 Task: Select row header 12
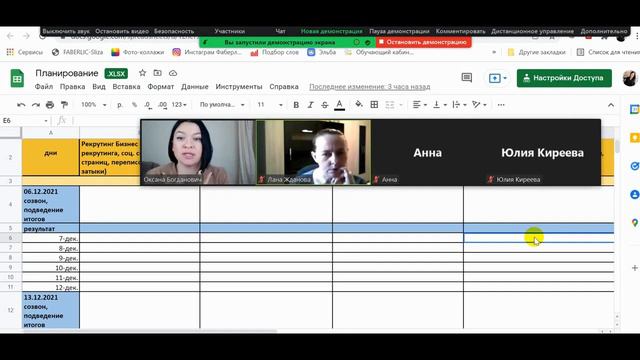[11, 310]
